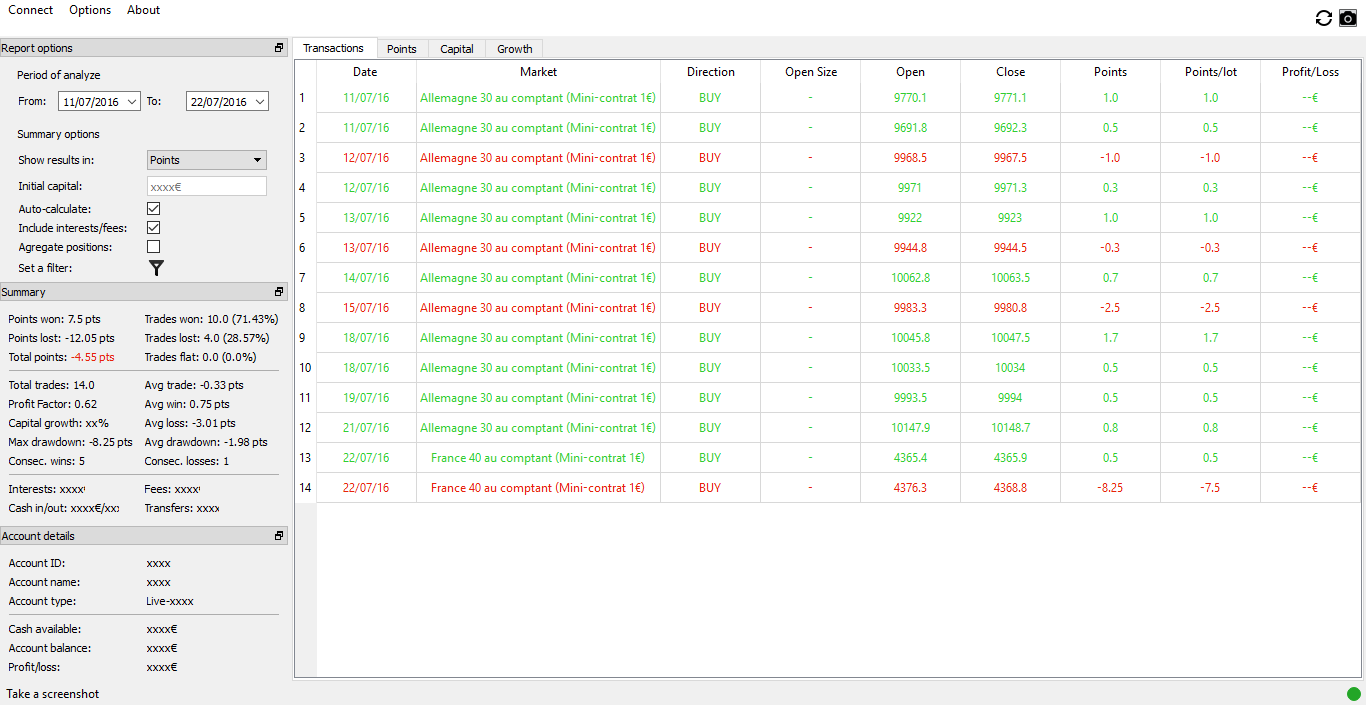Click the 19/07/16 date cell
This screenshot has height=705, width=1366.
point(366,398)
